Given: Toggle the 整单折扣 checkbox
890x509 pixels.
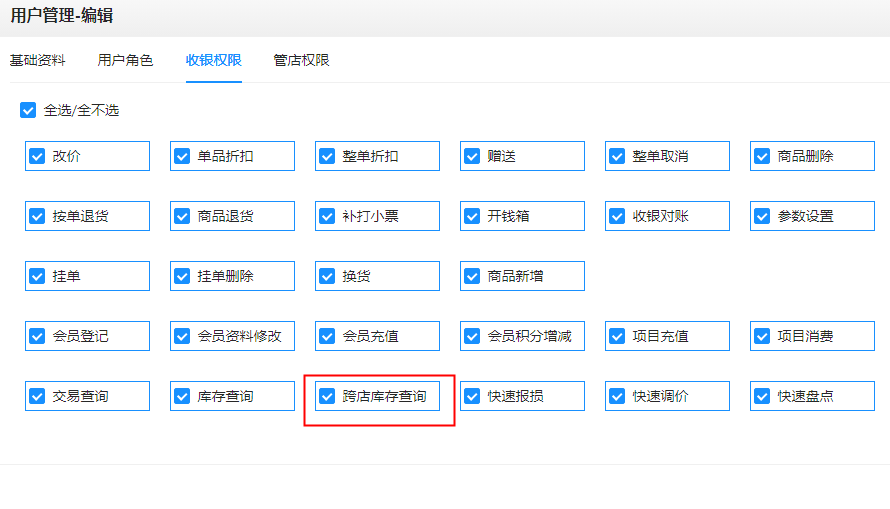Looking at the screenshot, I should click(328, 156).
